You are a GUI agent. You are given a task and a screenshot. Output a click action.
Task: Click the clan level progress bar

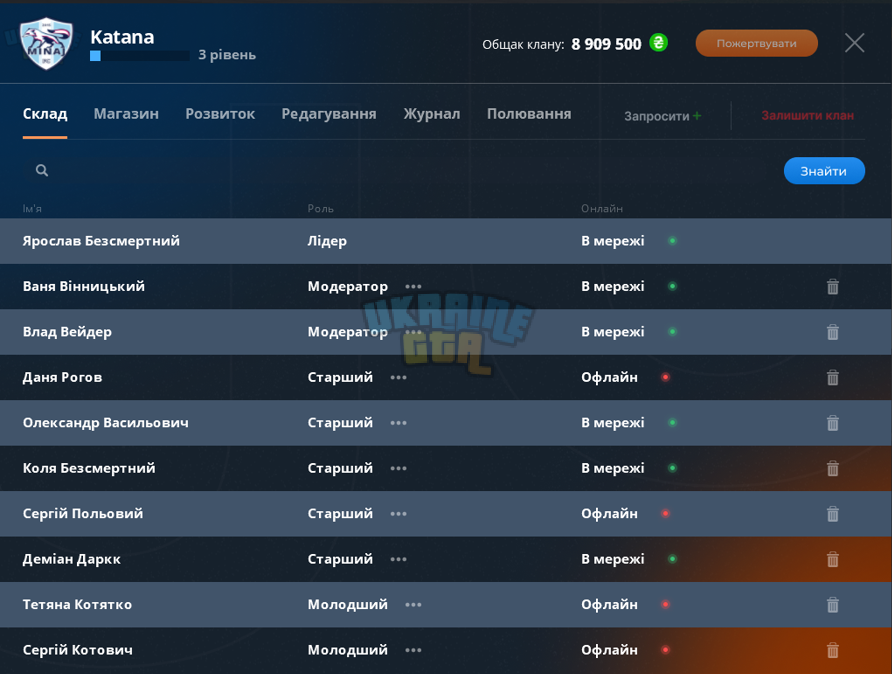tap(140, 56)
